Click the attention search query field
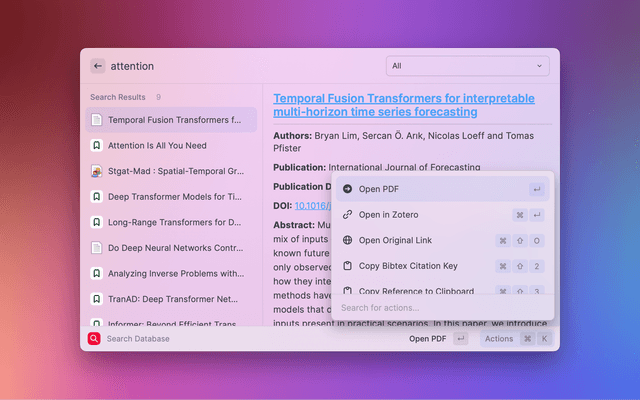640x400 pixels. coord(240,66)
